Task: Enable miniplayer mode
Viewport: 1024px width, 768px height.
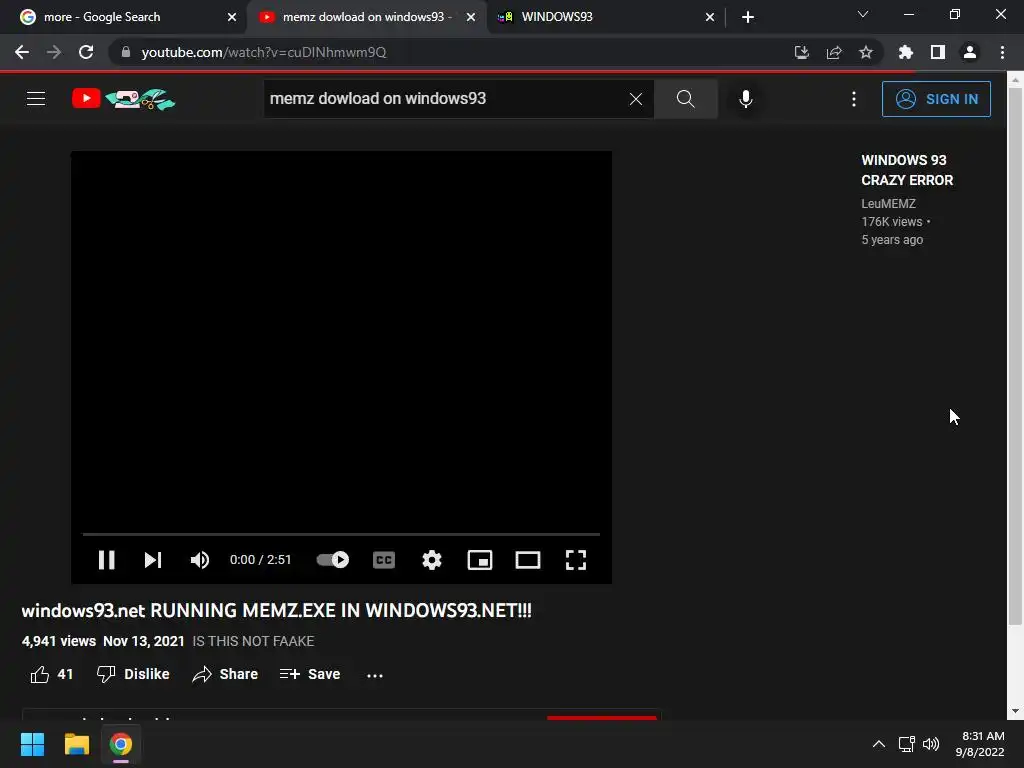Action: [x=480, y=560]
